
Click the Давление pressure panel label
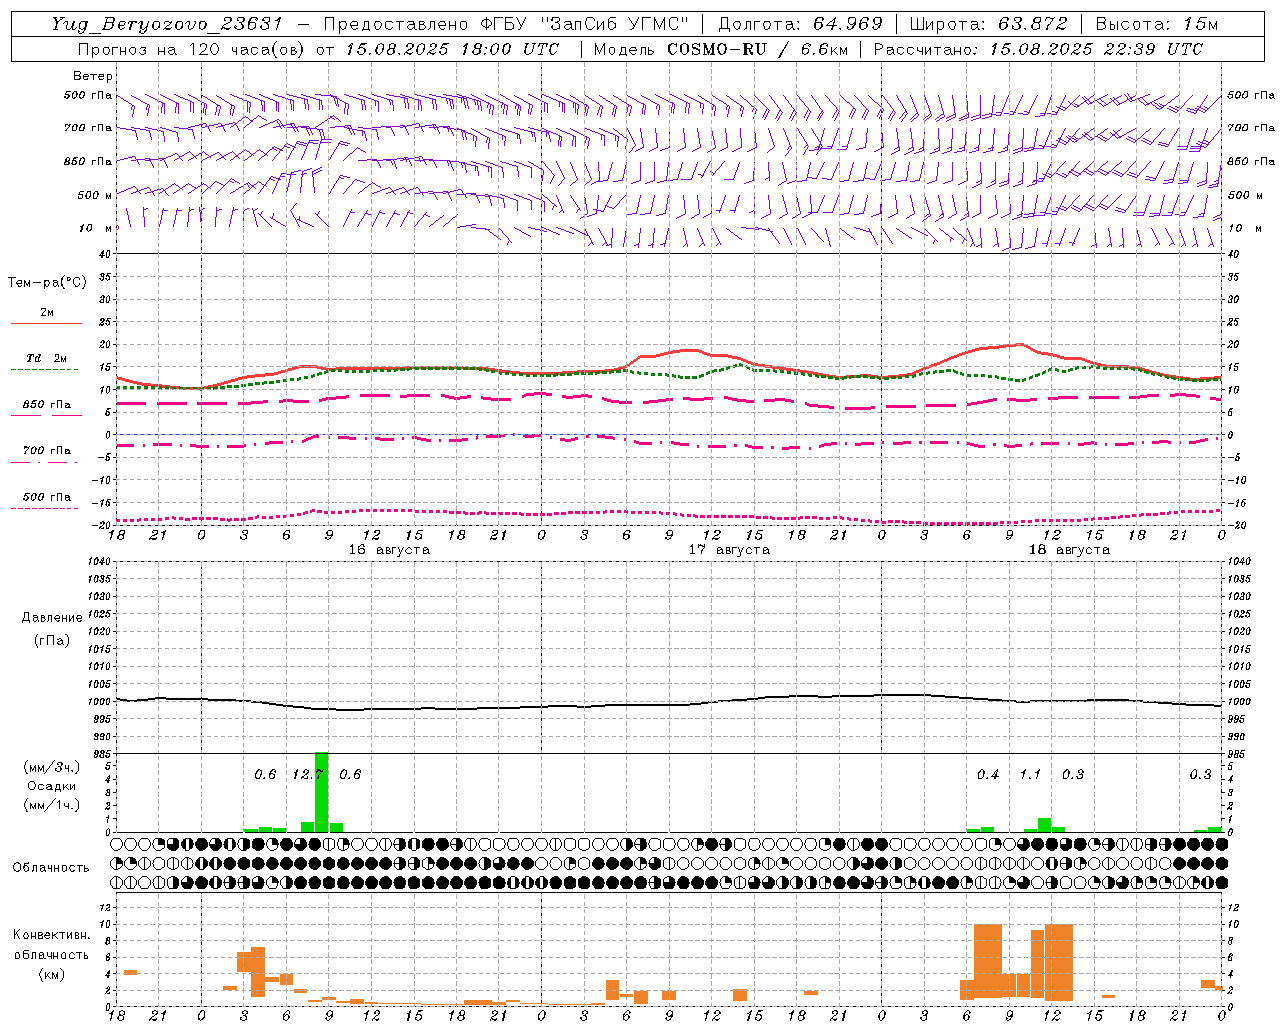pos(52,618)
